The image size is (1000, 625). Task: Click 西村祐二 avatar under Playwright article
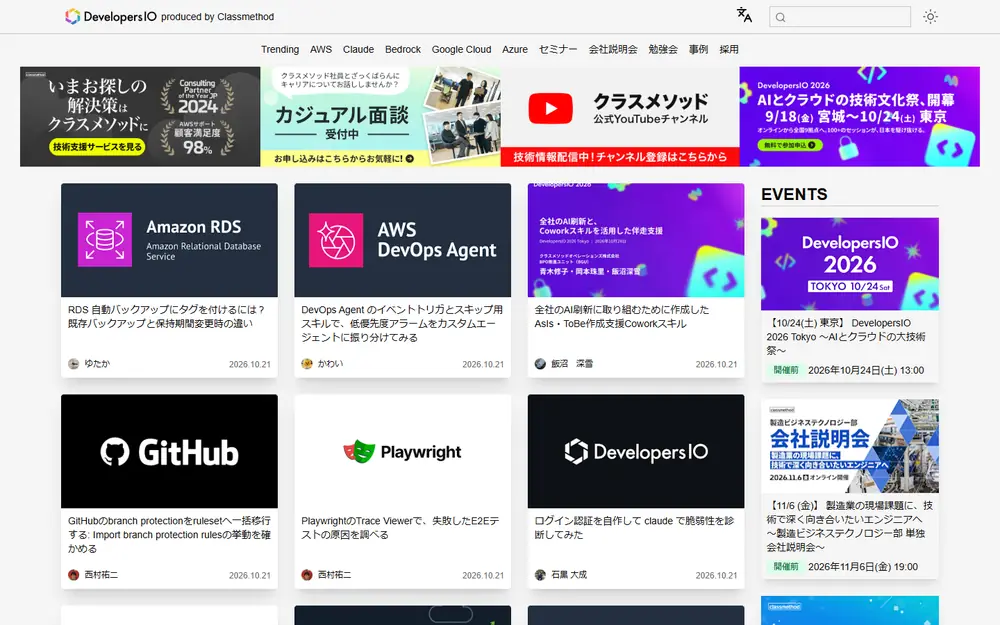pyautogui.click(x=307, y=575)
